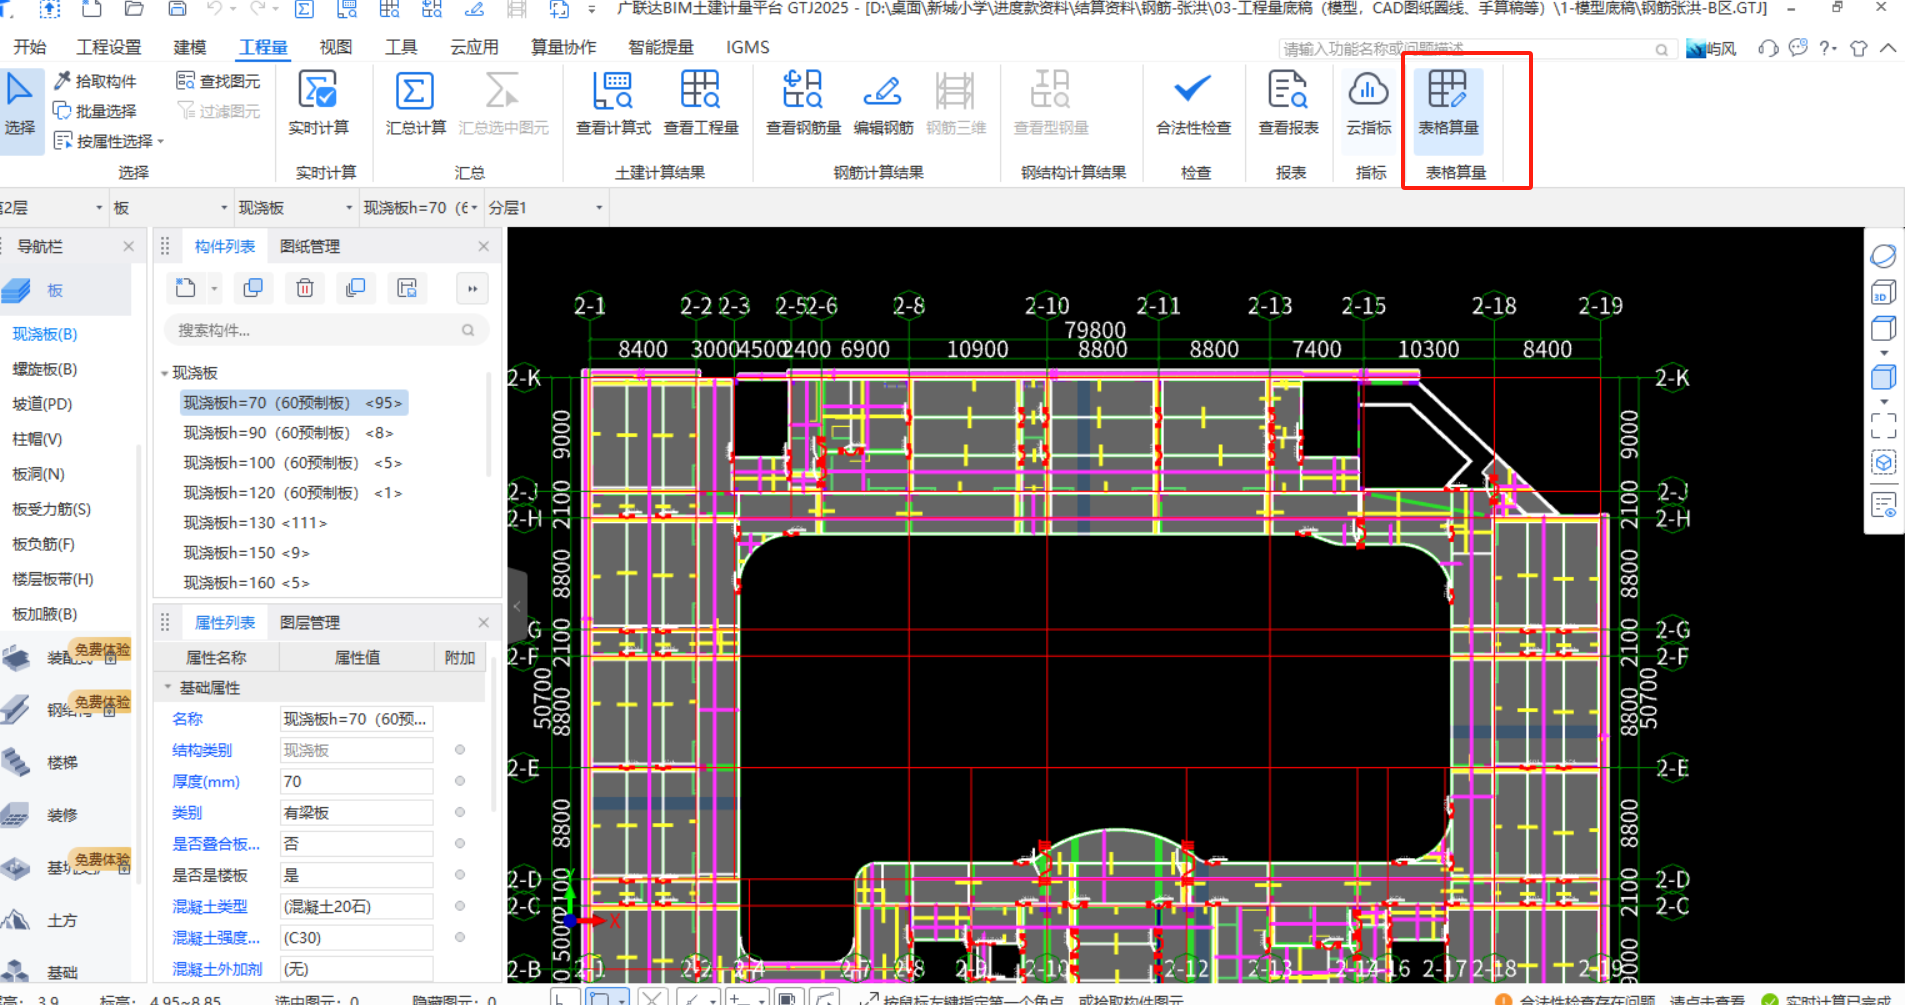Click orbit rotate icon on right toolbar
Image resolution: width=1905 pixels, height=1005 pixels.
pos(1883,256)
